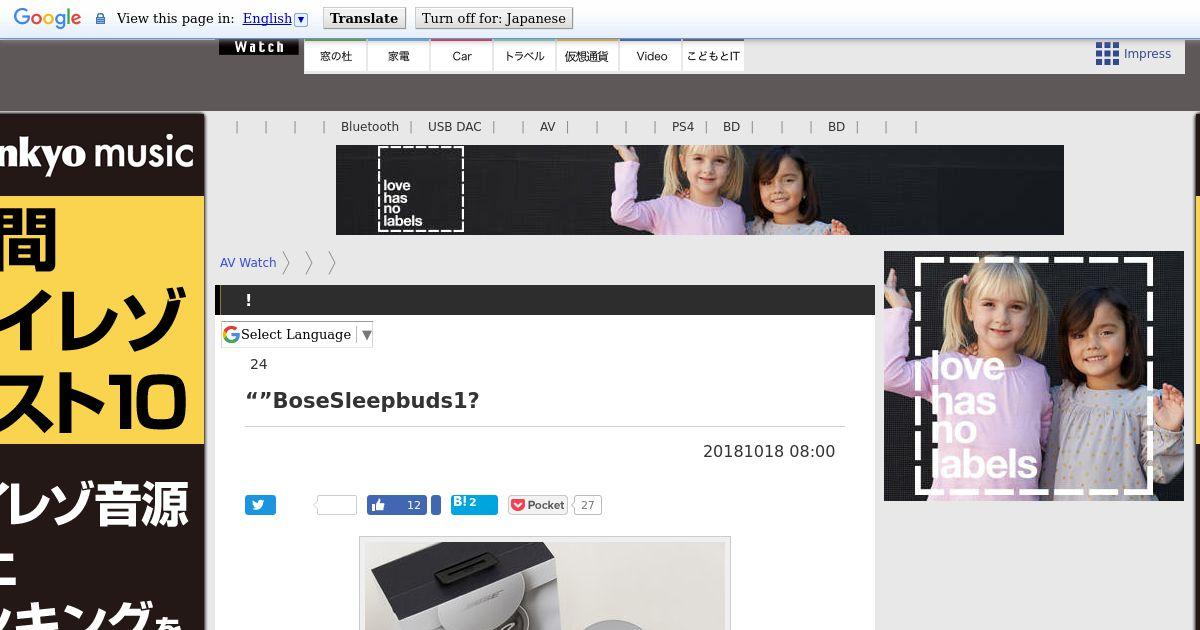Click the Google logo in translate bar
1200x630 pixels.
pyautogui.click(x=47, y=18)
